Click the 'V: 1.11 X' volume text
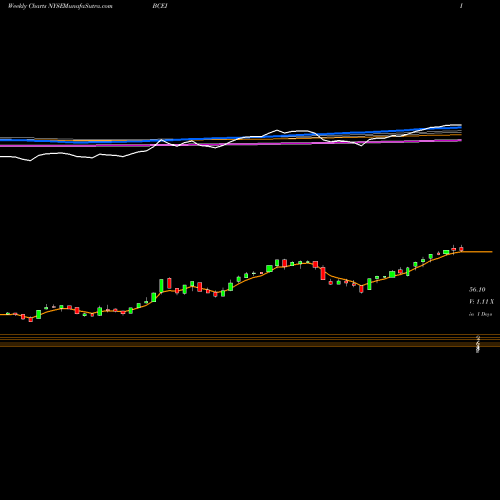The image size is (500, 500). [x=481, y=302]
